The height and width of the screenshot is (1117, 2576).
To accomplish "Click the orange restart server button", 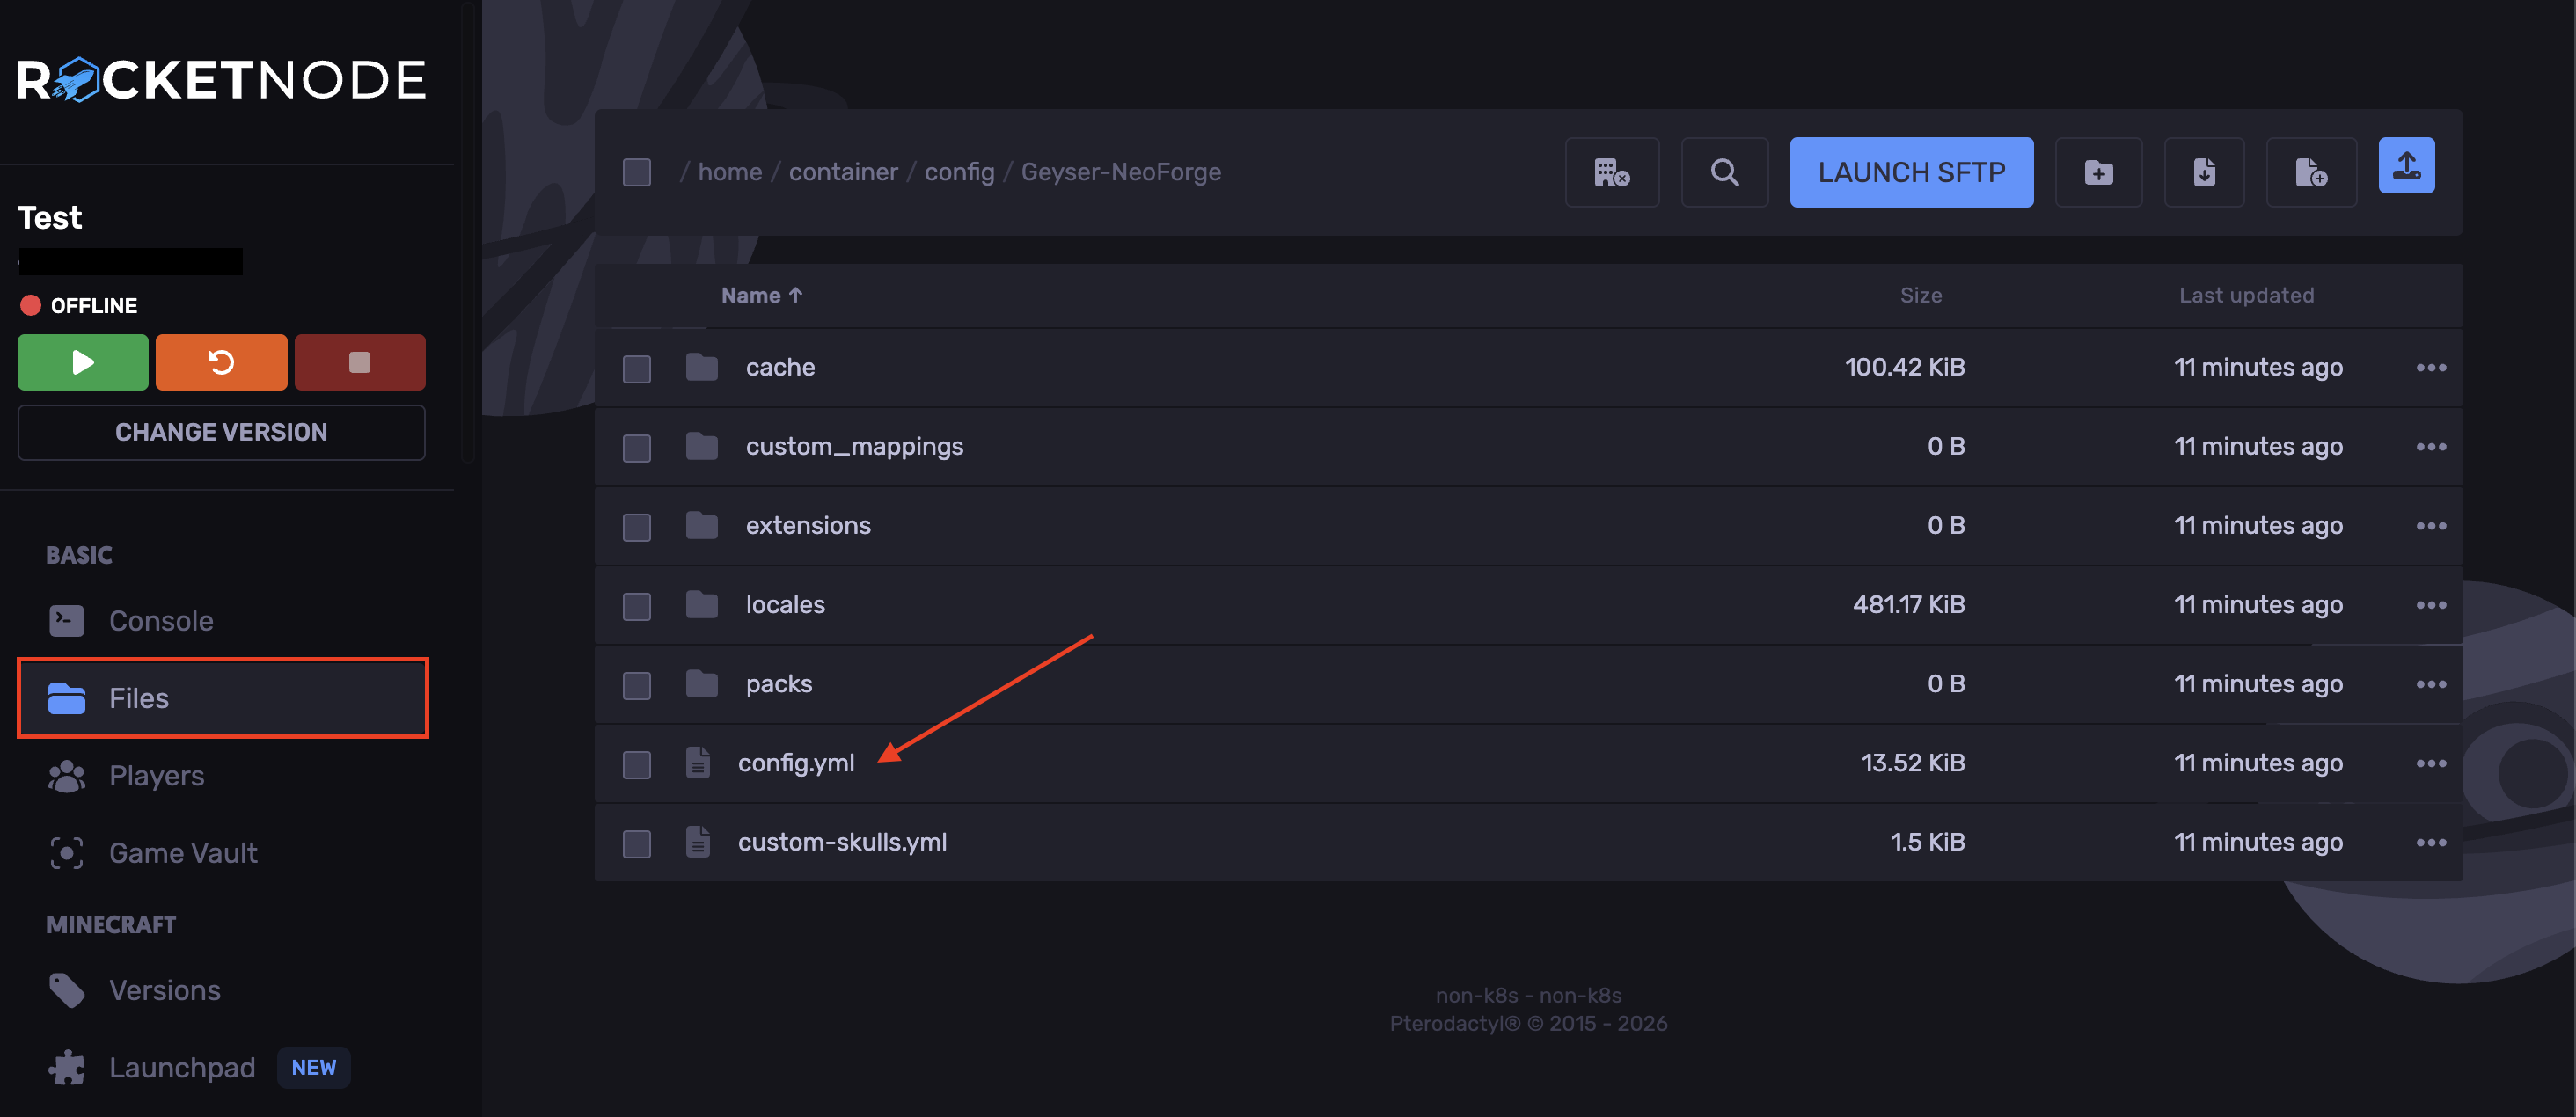I will click(221, 362).
